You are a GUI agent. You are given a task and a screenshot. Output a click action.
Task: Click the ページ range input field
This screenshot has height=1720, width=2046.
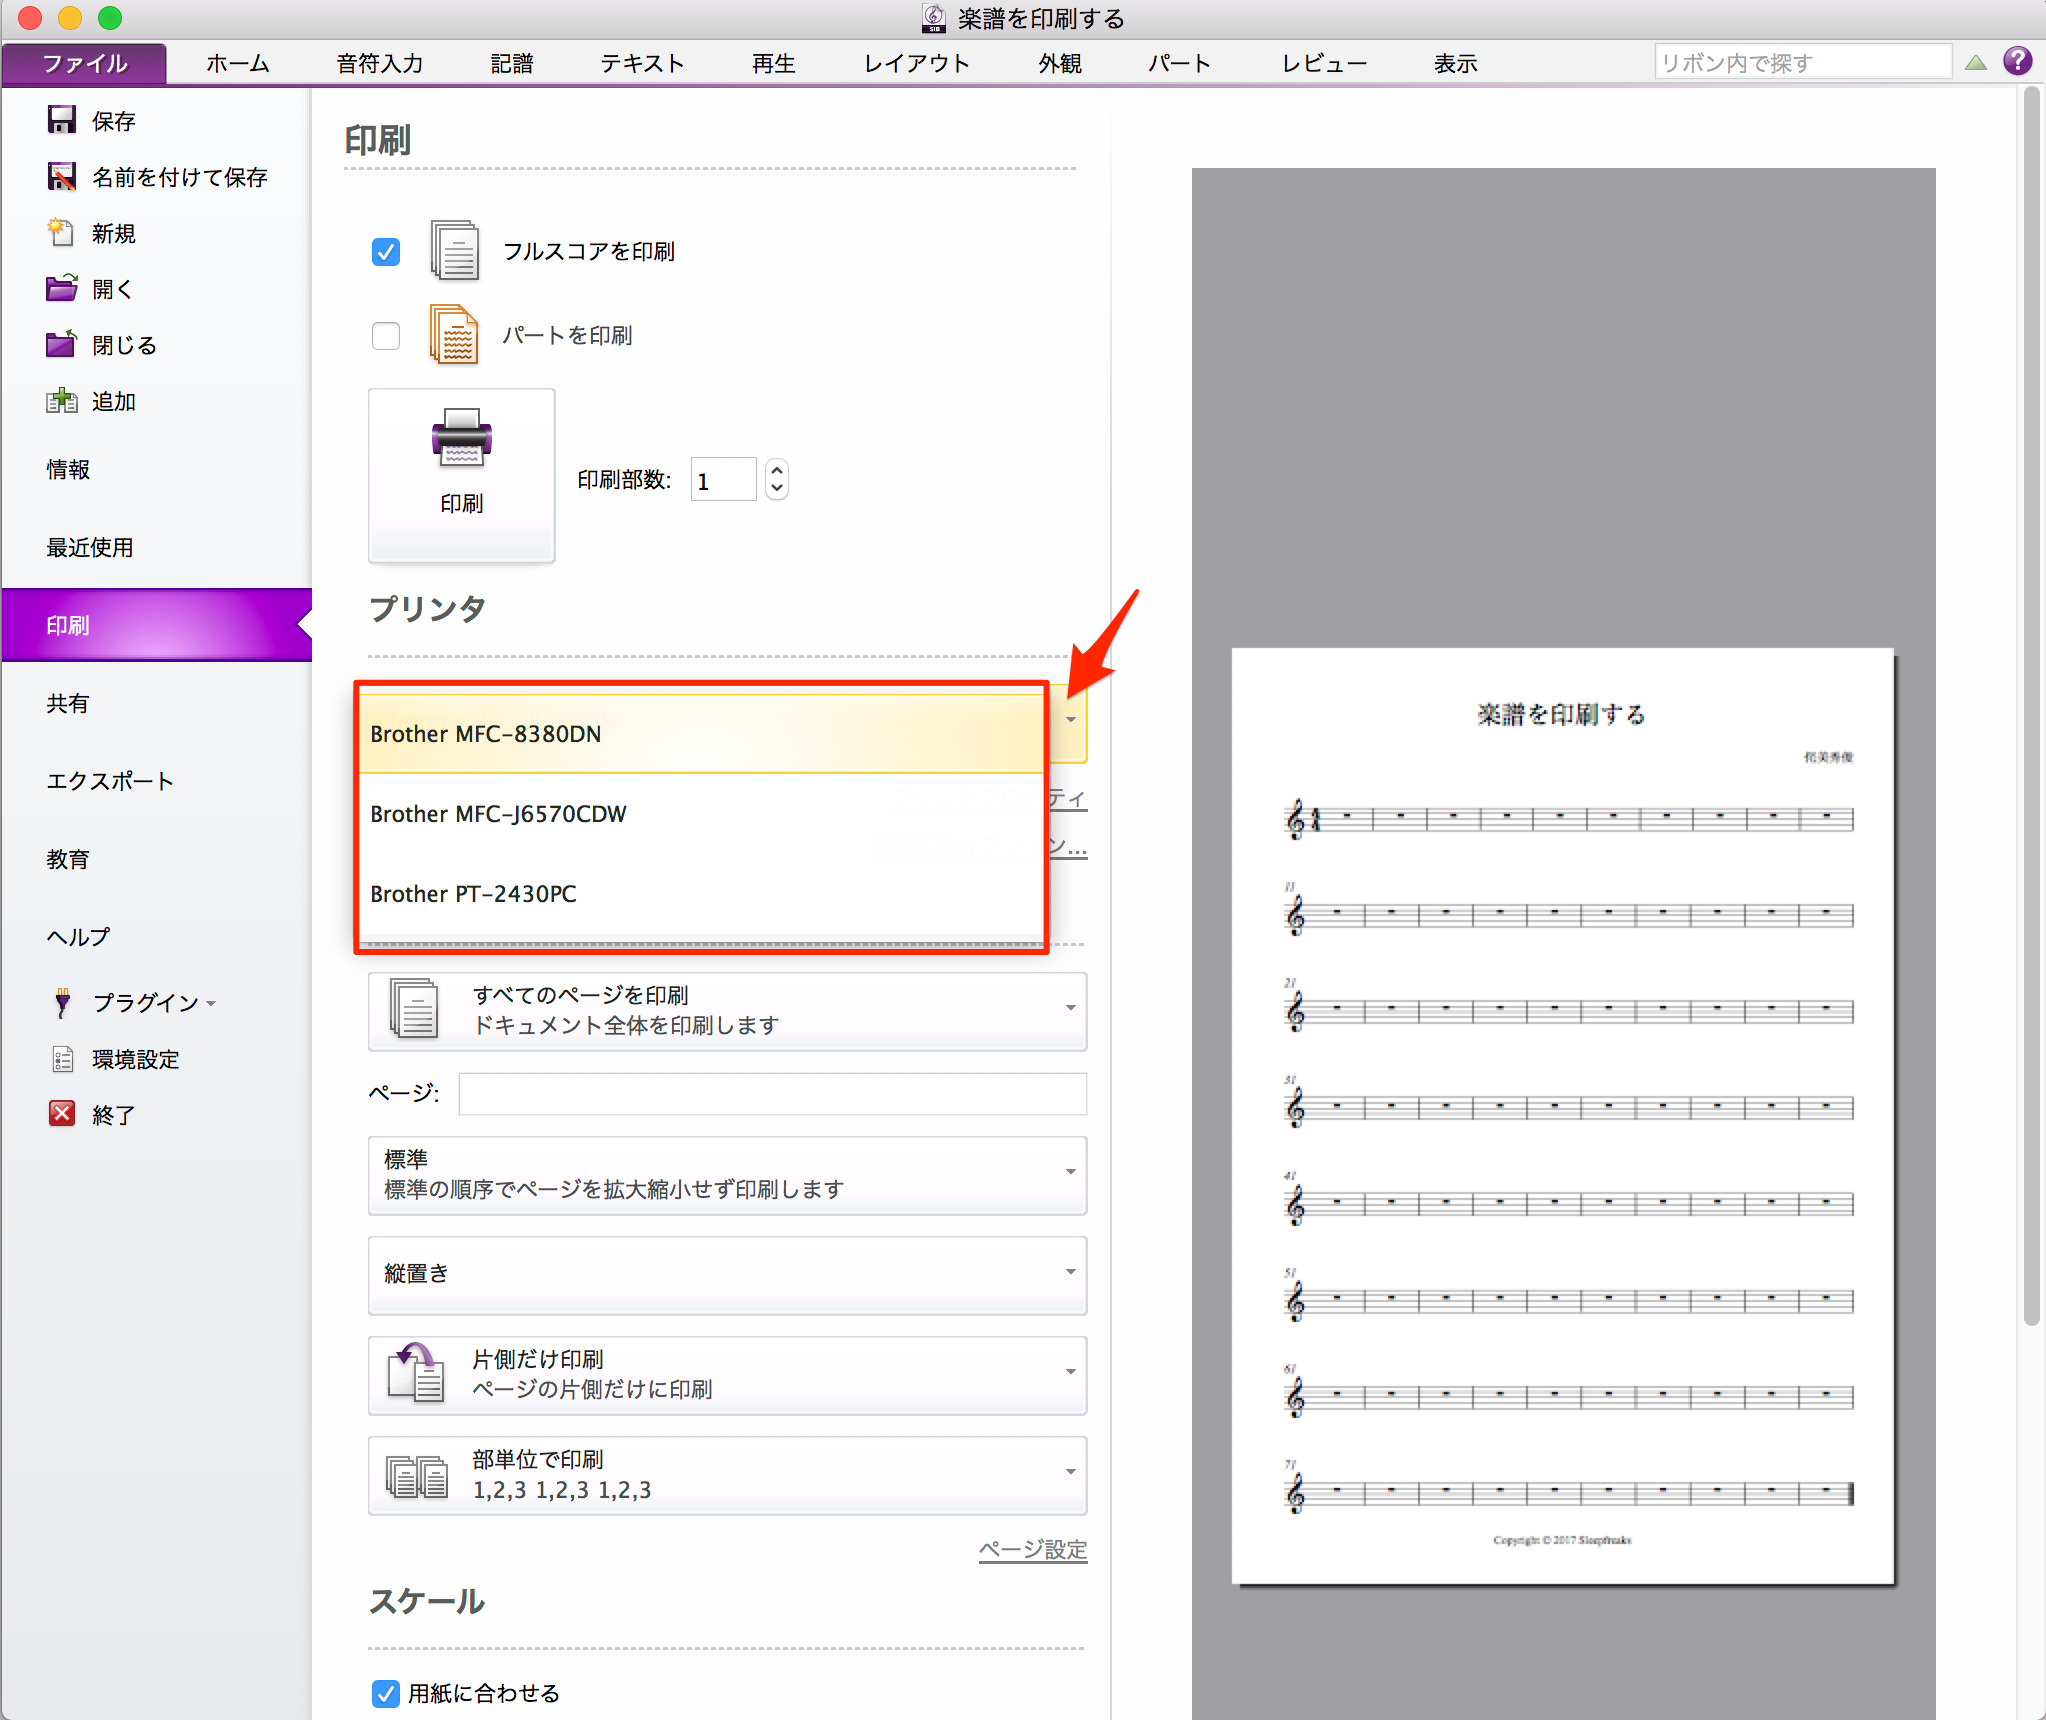pos(772,1093)
